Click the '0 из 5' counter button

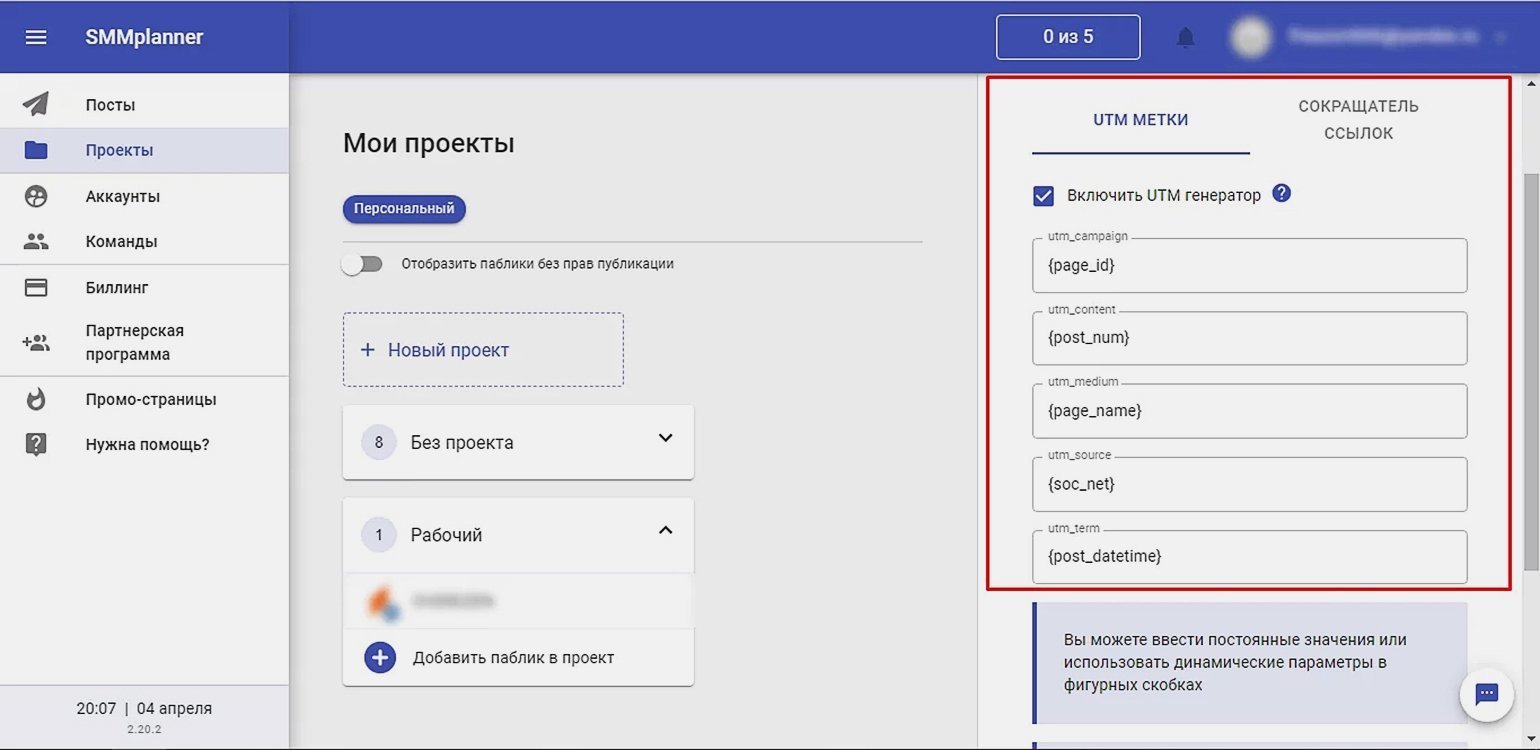coord(1067,37)
